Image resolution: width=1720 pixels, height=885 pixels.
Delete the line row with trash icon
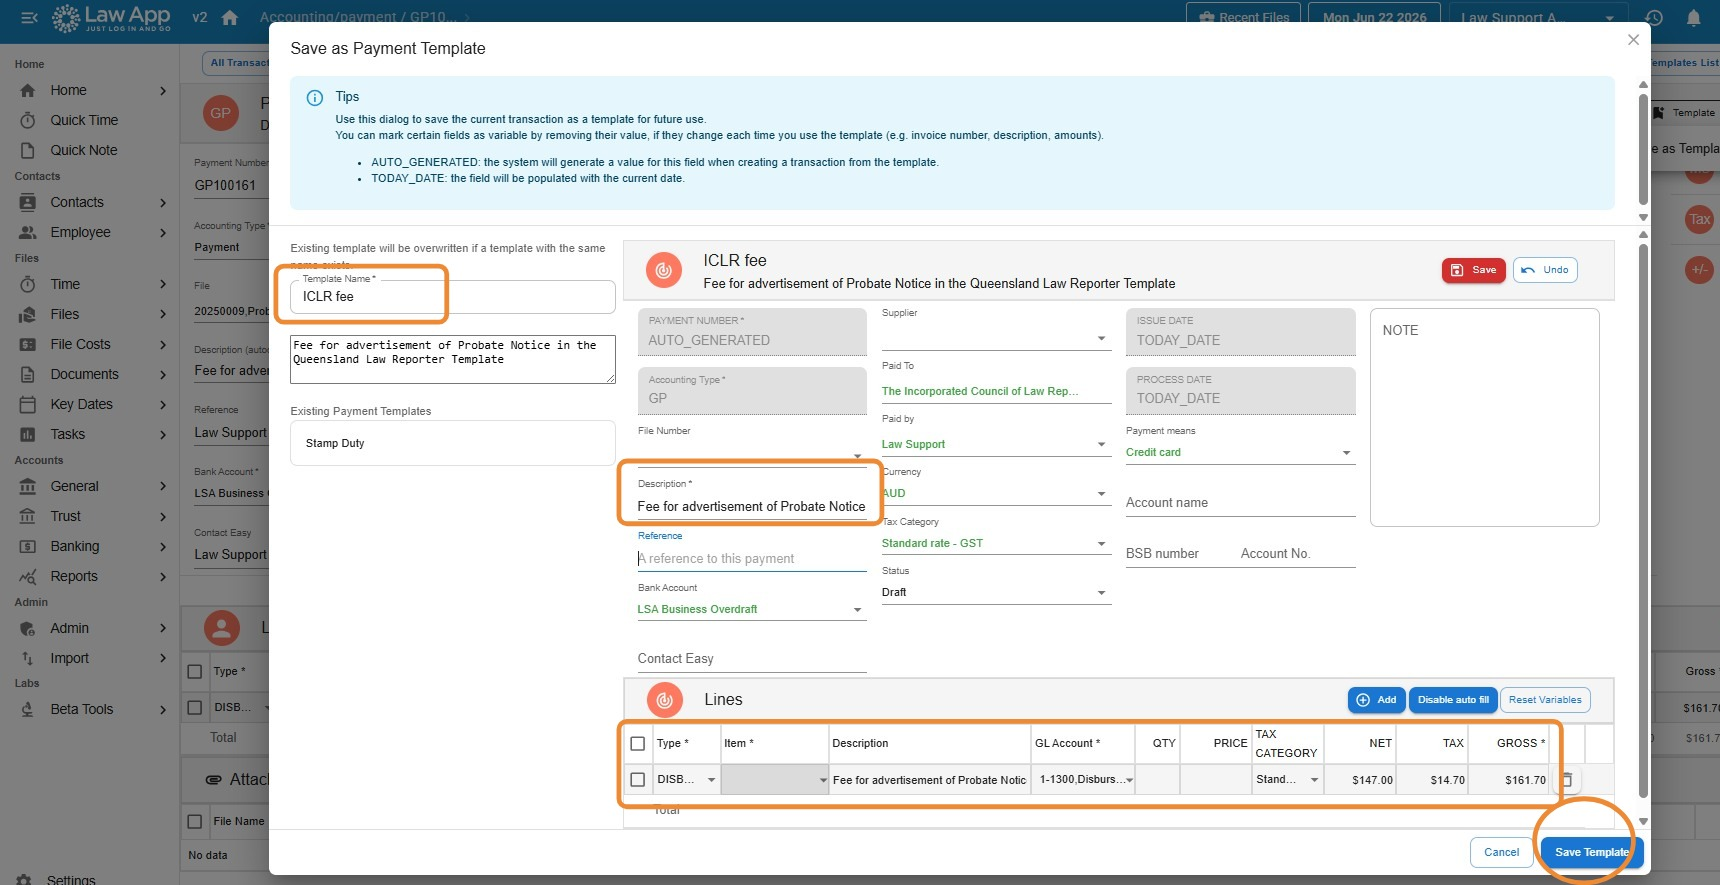coord(1567,780)
